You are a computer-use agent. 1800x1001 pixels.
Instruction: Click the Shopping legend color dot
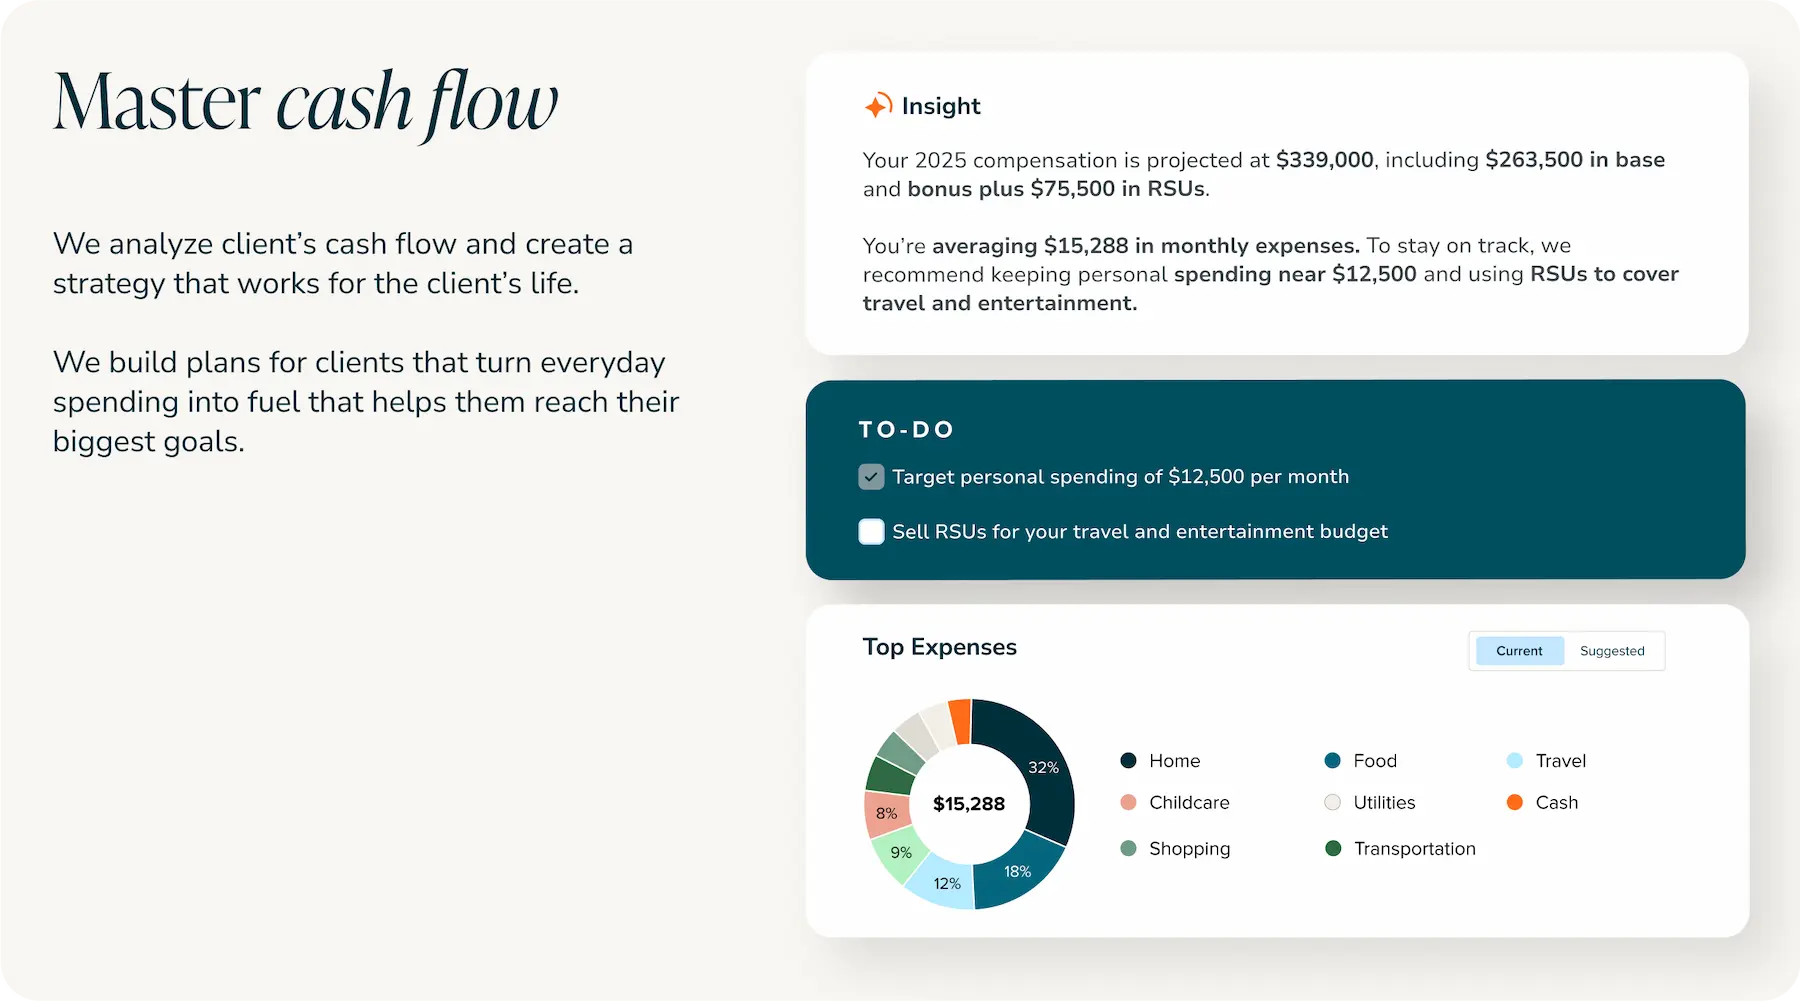(1128, 849)
